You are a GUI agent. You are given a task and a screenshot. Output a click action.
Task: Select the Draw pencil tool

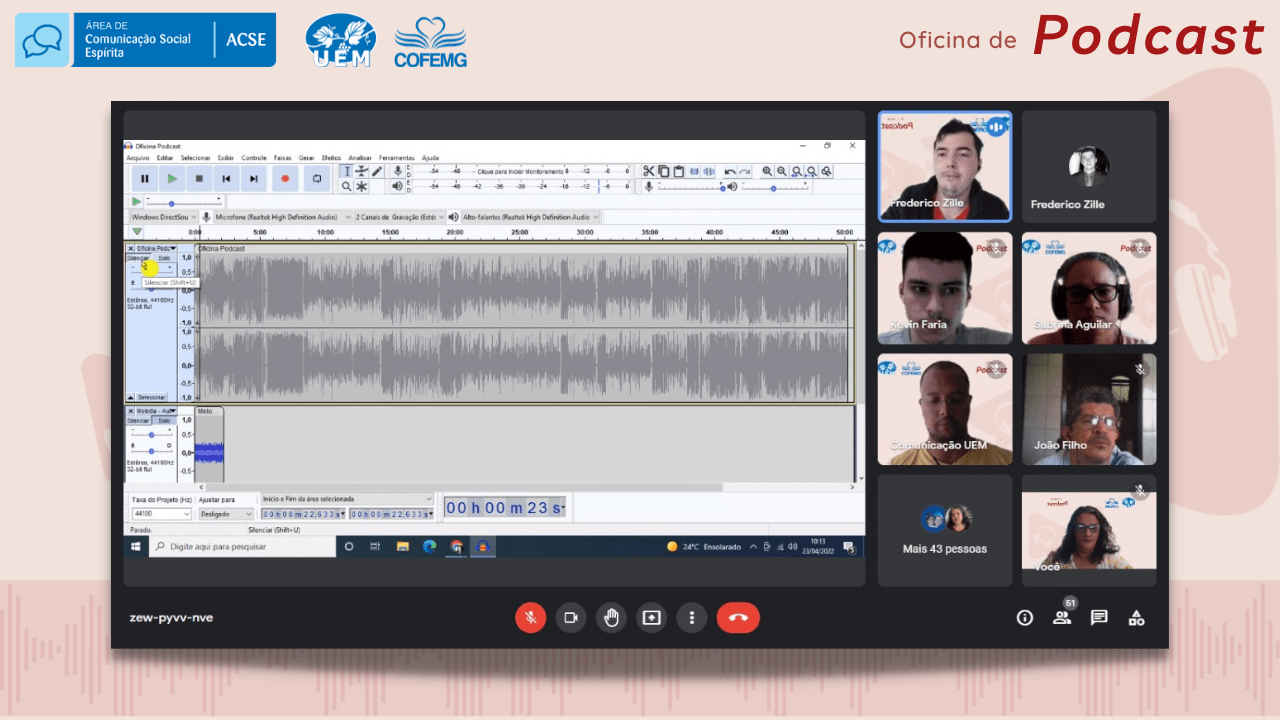click(377, 171)
